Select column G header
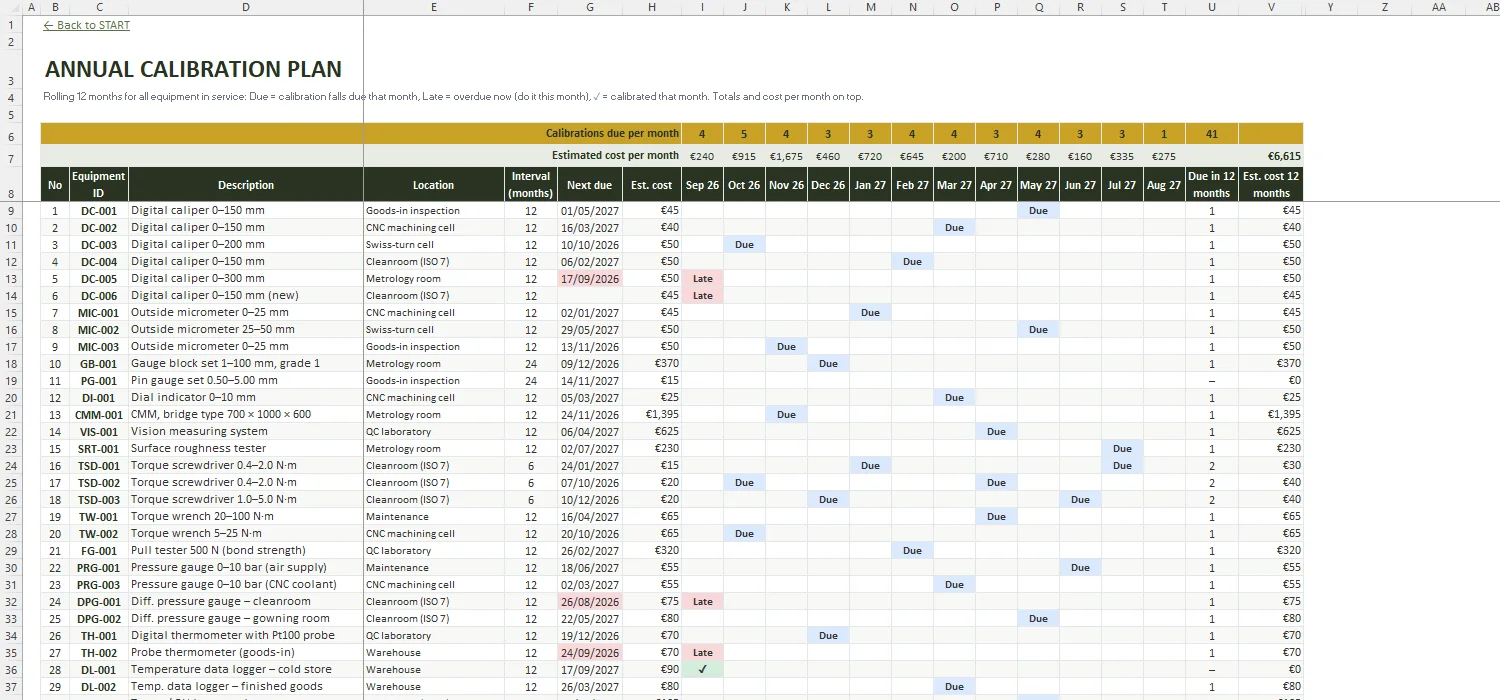This screenshot has height=700, width=1500. click(x=589, y=7)
